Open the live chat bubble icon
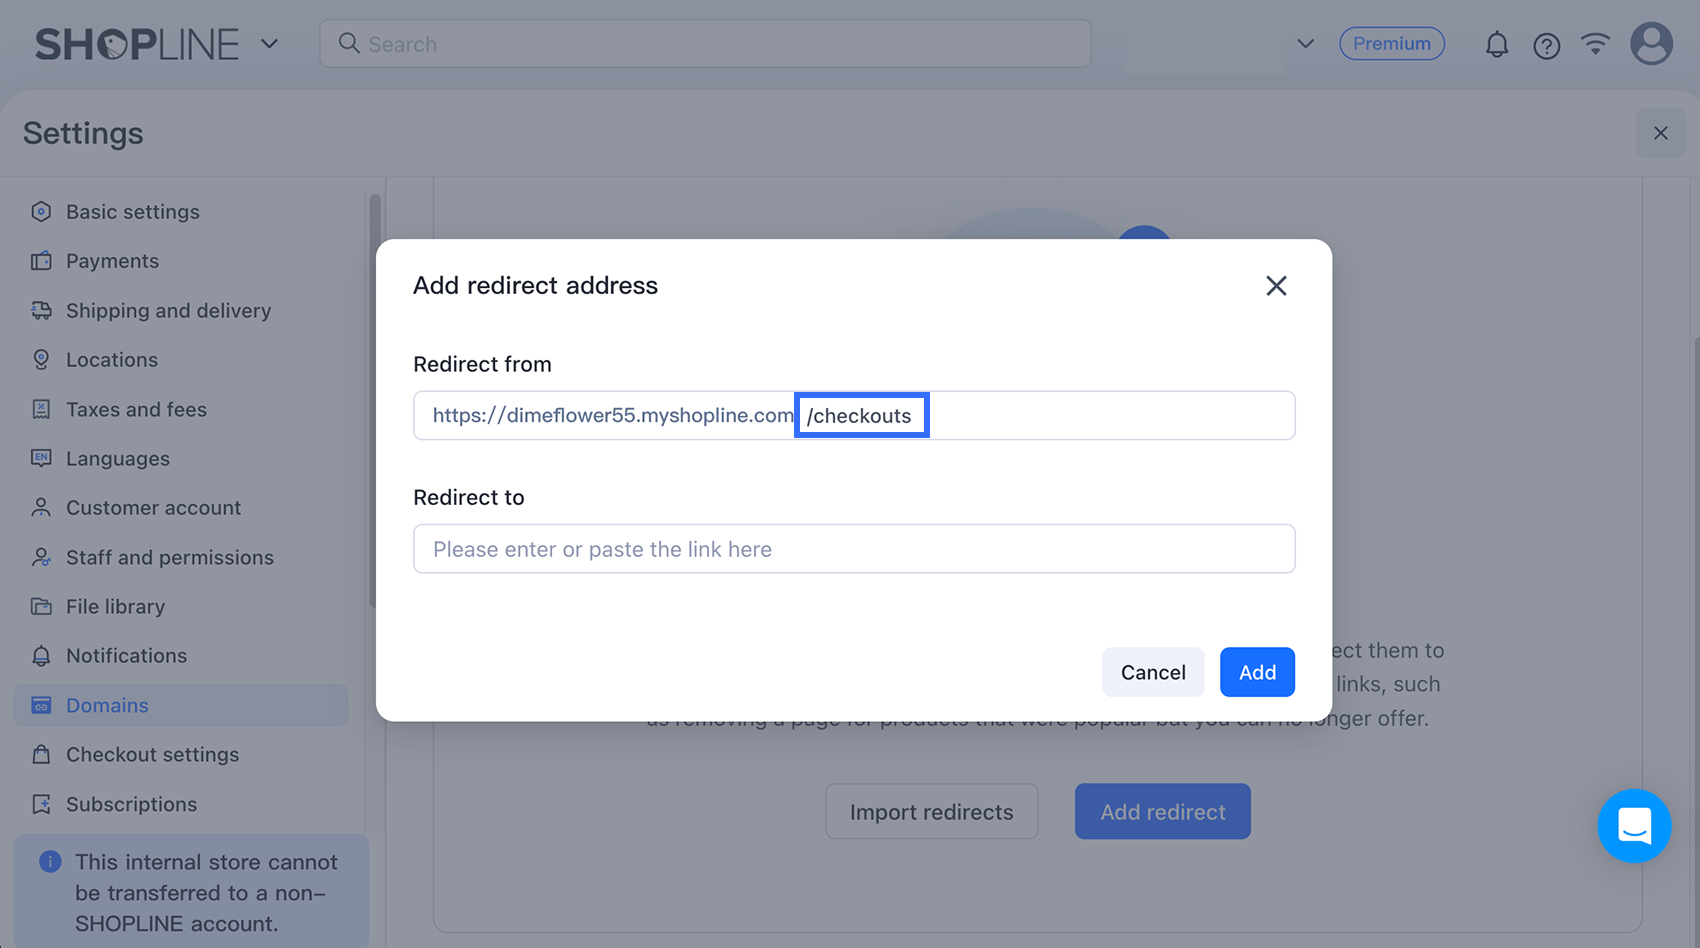The height and width of the screenshot is (948, 1700). click(1634, 826)
